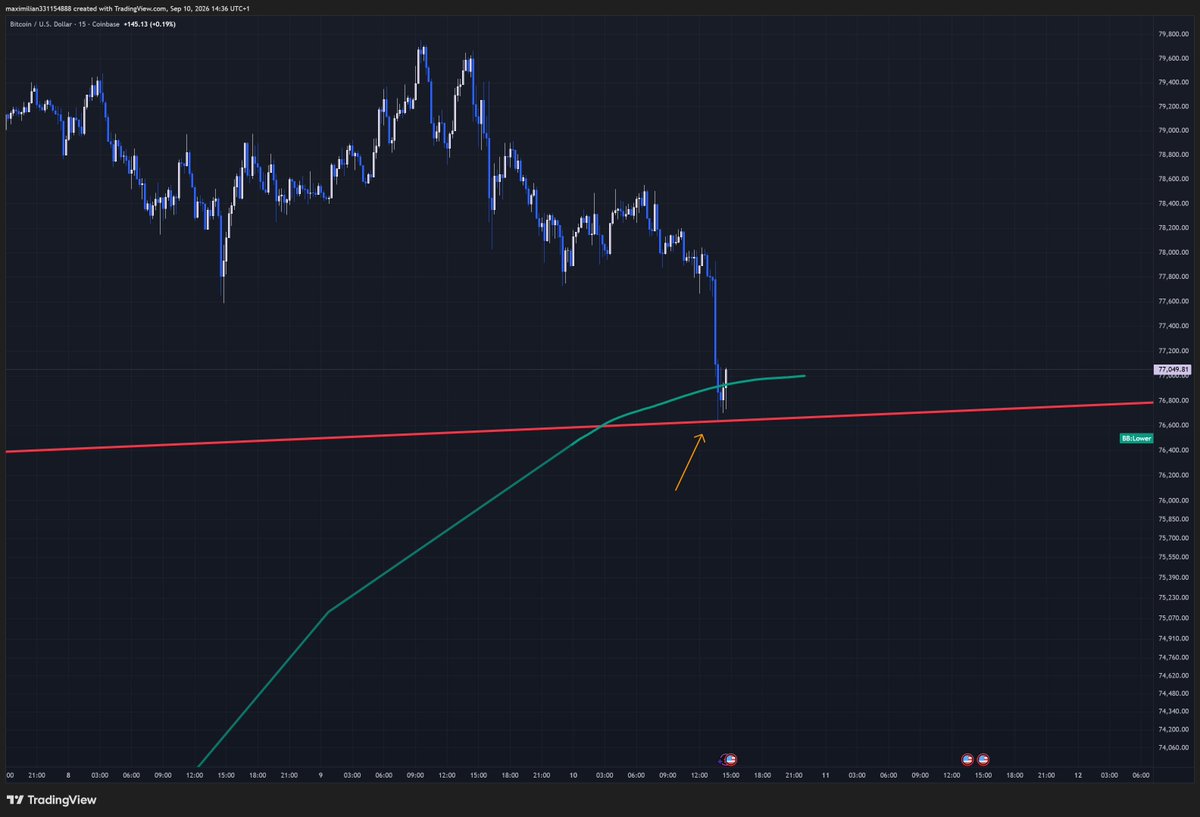Click the date label 9 on the time axis
Screen dimensions: 1200x817
pyautogui.click(x=321, y=775)
